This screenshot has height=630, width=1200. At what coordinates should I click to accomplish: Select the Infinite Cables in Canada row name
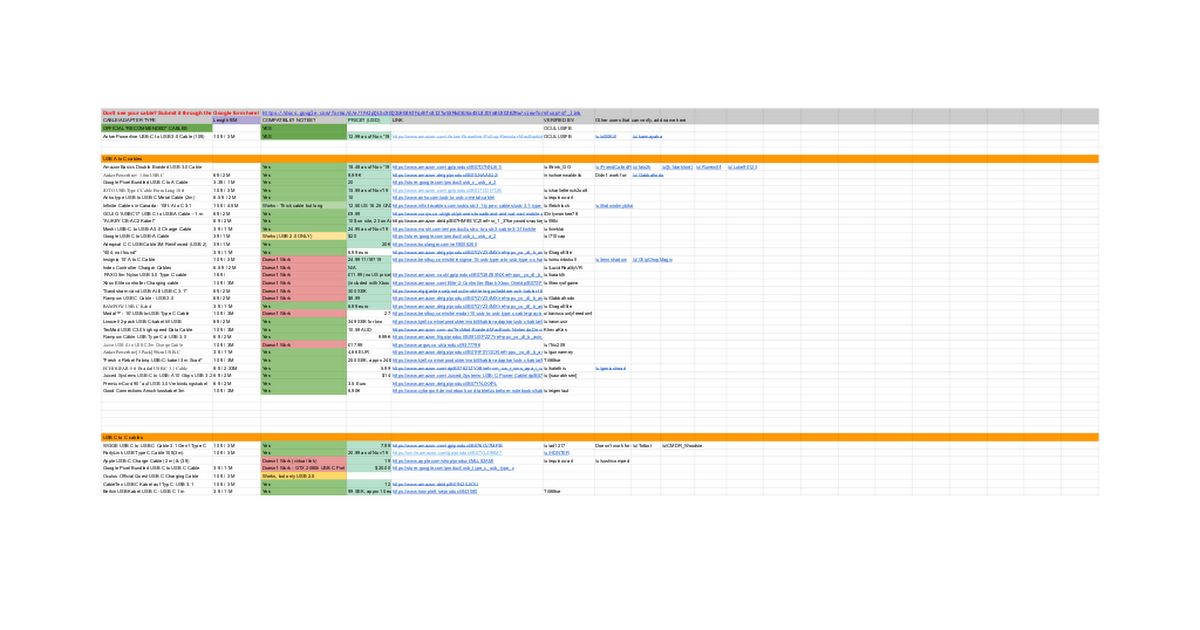156,206
